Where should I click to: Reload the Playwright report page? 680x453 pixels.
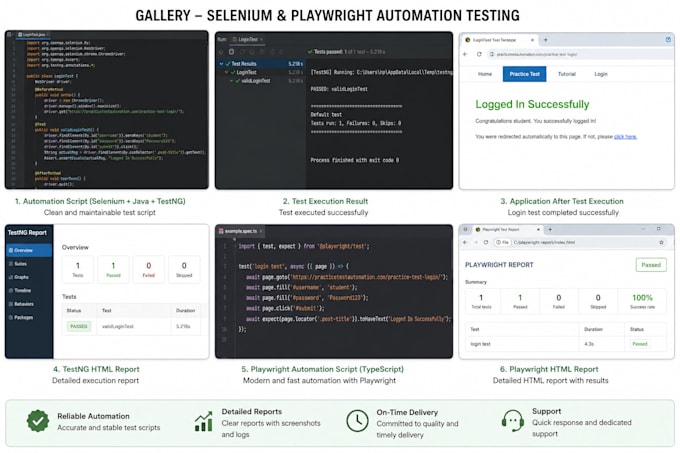pos(486,242)
